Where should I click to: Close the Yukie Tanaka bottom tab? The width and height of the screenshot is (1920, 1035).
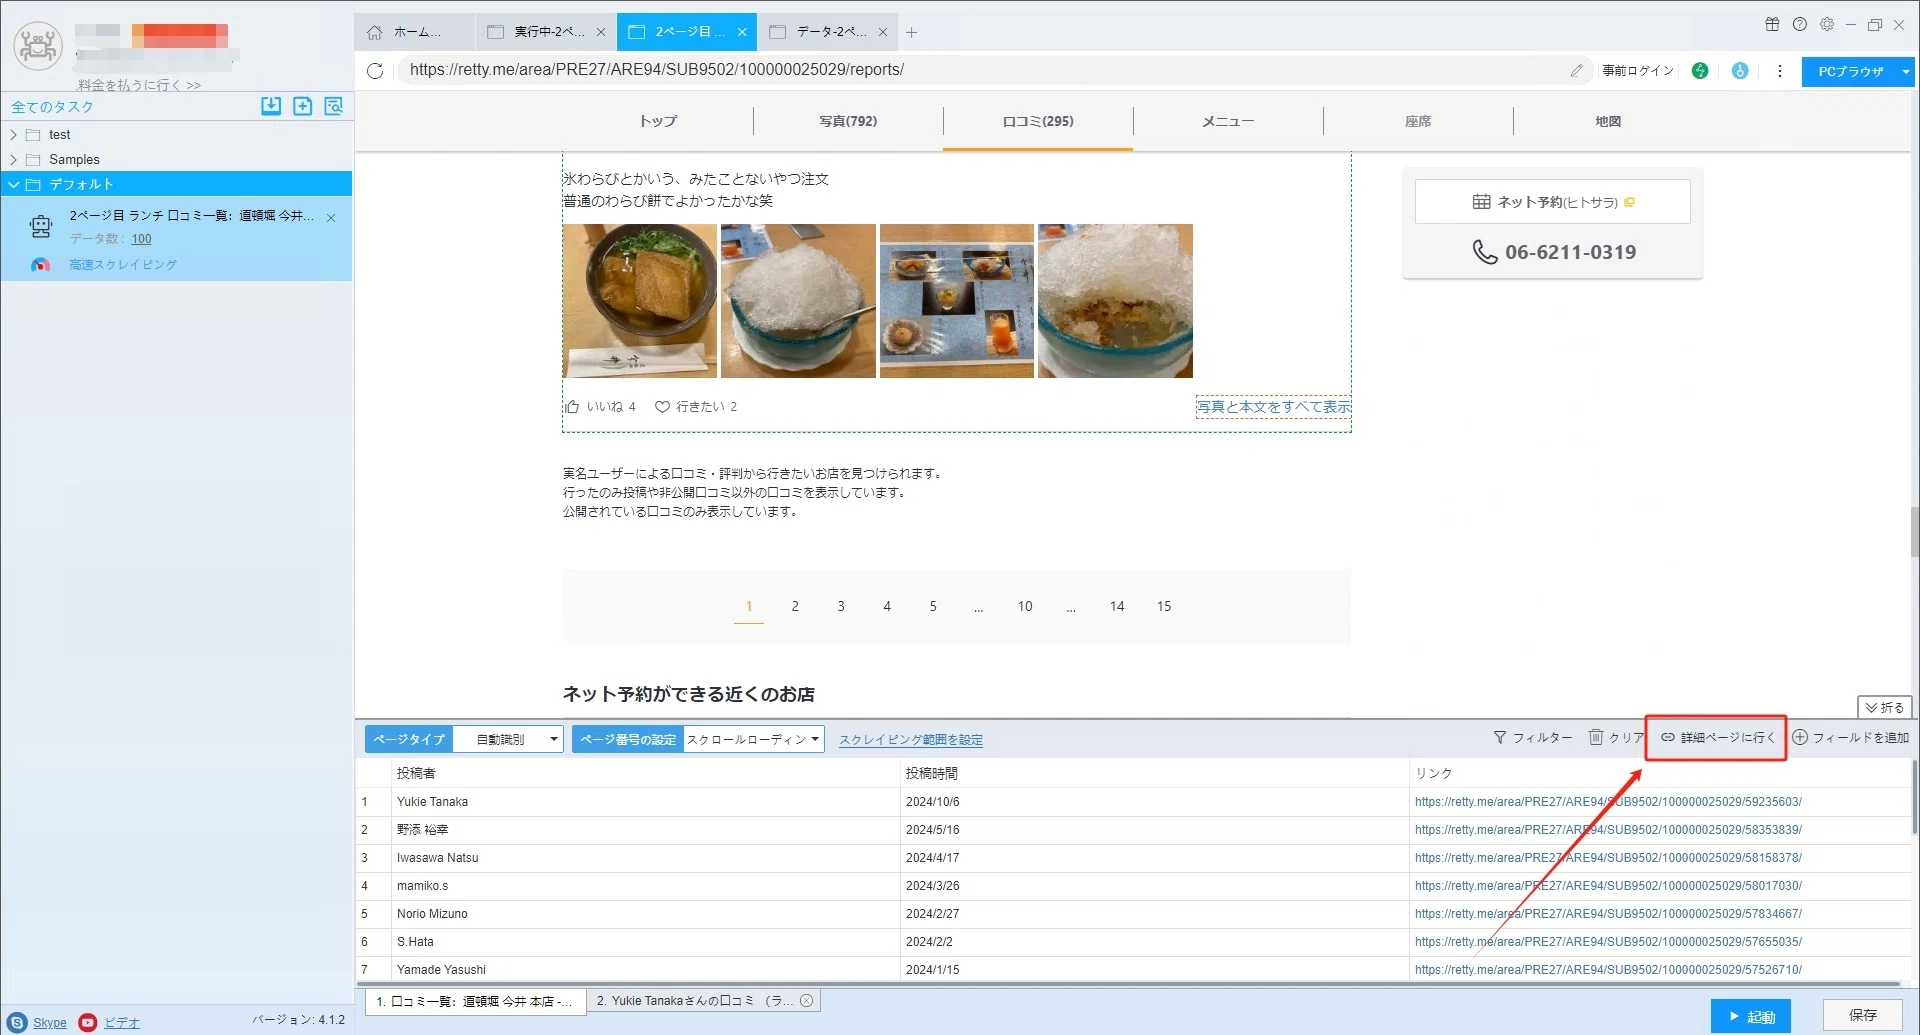pos(806,1000)
